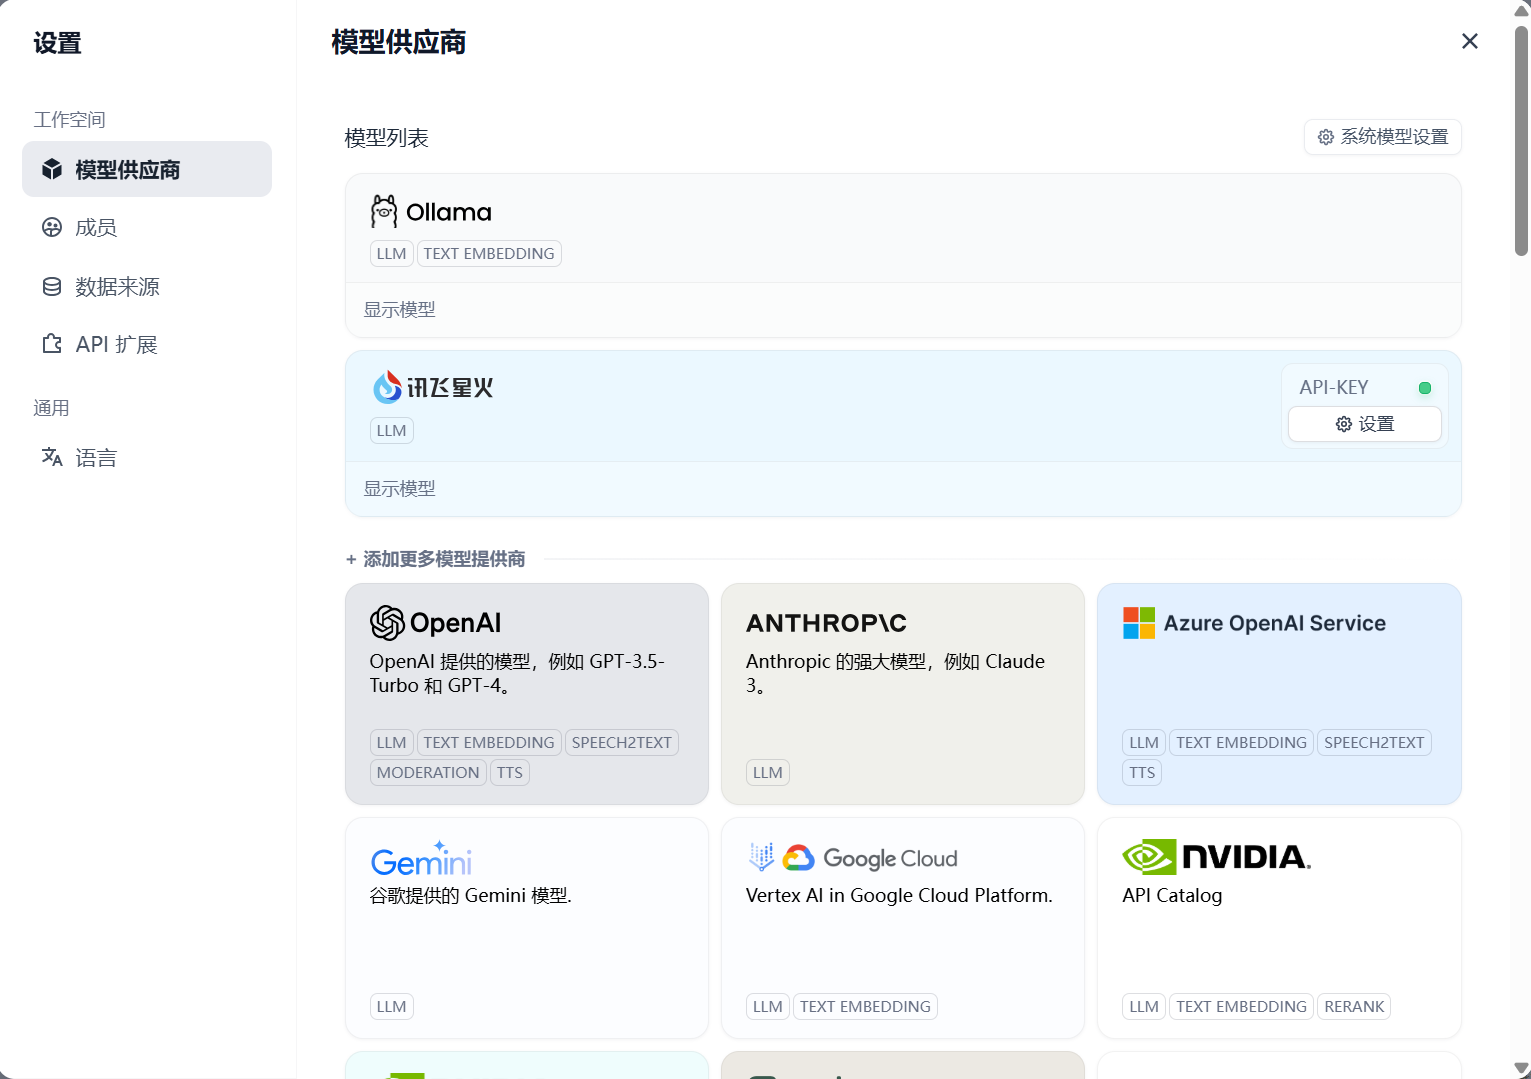Open the API 扩展 sidebar item

(116, 345)
